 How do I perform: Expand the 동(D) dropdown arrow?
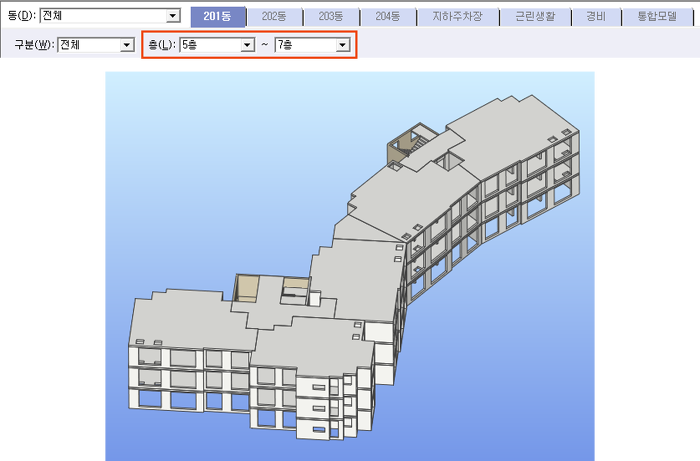point(172,16)
